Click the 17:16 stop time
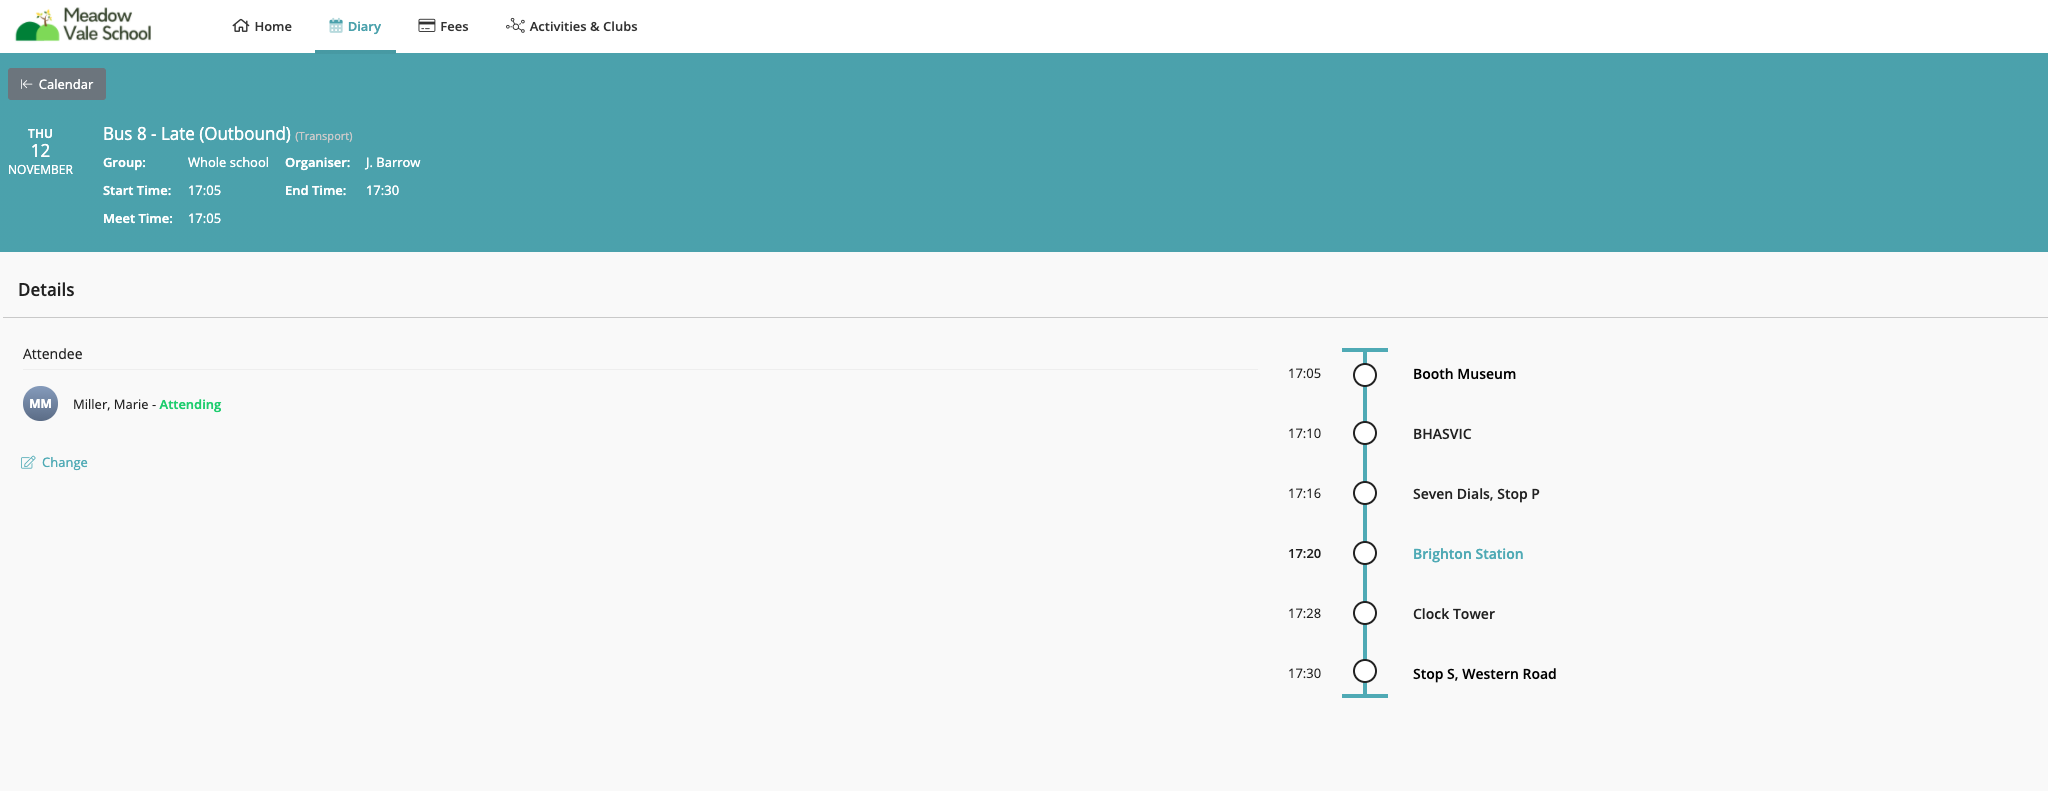The height and width of the screenshot is (791, 2048). click(x=1304, y=493)
